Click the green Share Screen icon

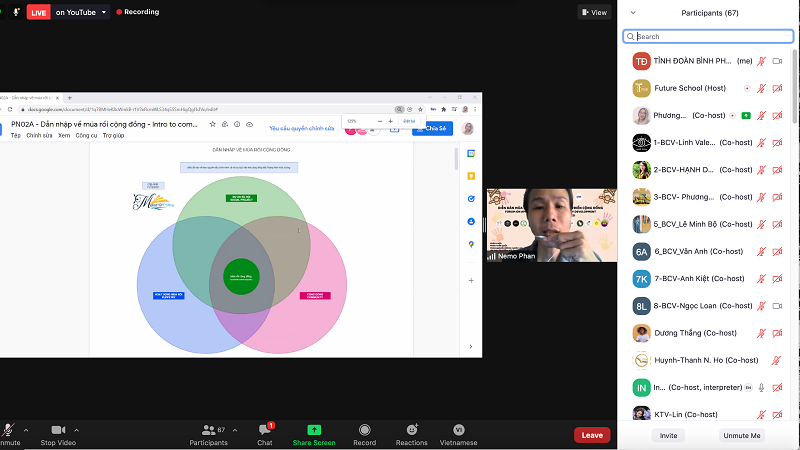pyautogui.click(x=314, y=430)
